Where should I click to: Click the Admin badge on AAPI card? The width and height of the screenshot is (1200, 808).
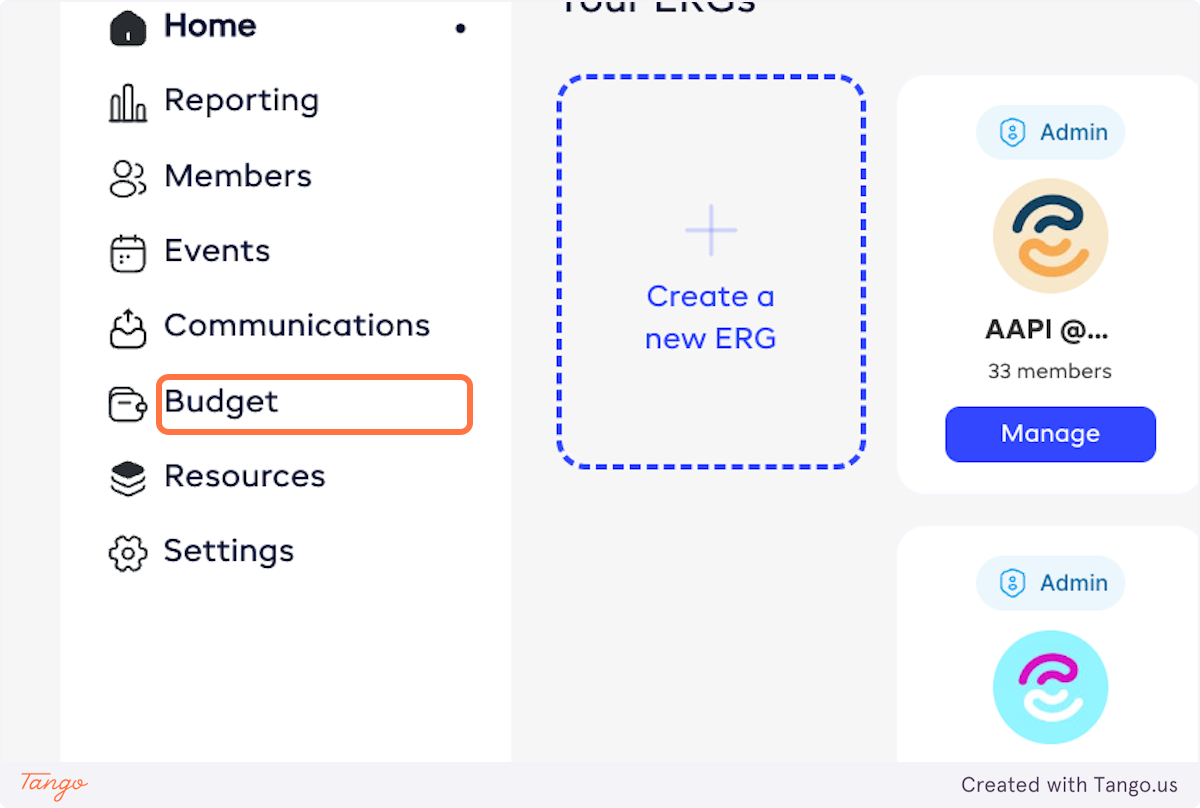pyautogui.click(x=1050, y=133)
